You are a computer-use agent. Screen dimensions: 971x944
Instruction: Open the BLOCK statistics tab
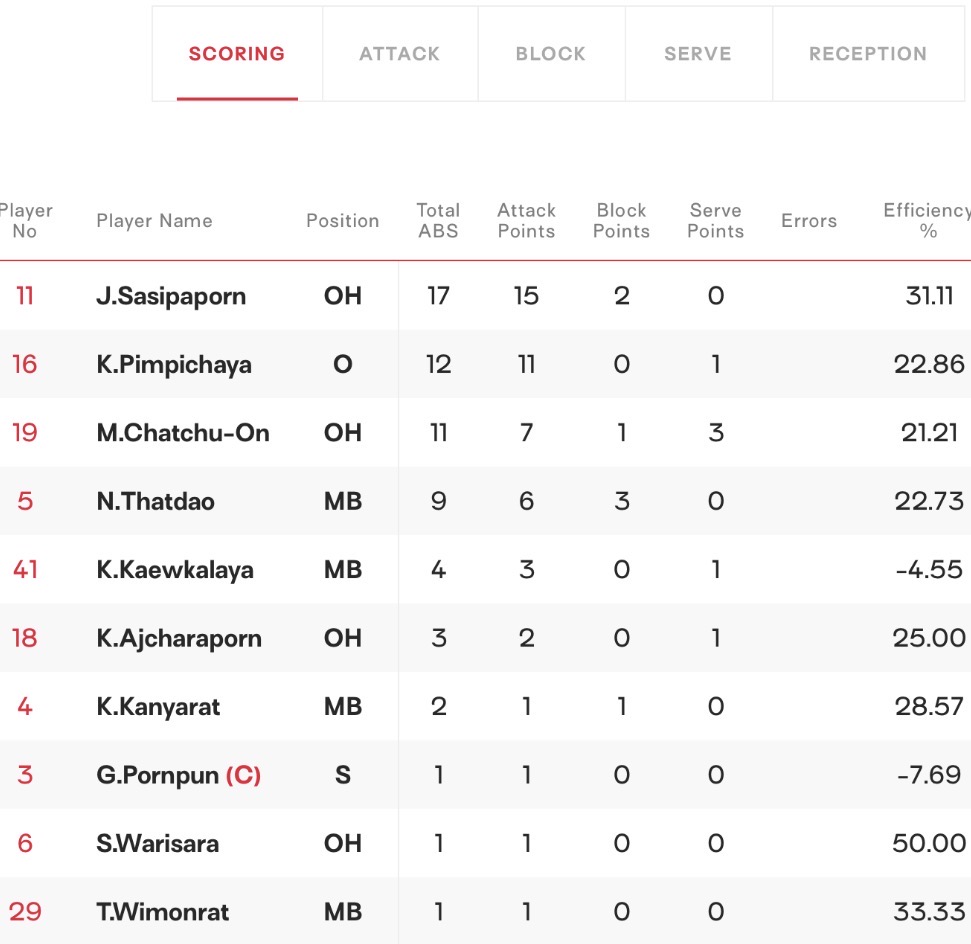coord(551,54)
